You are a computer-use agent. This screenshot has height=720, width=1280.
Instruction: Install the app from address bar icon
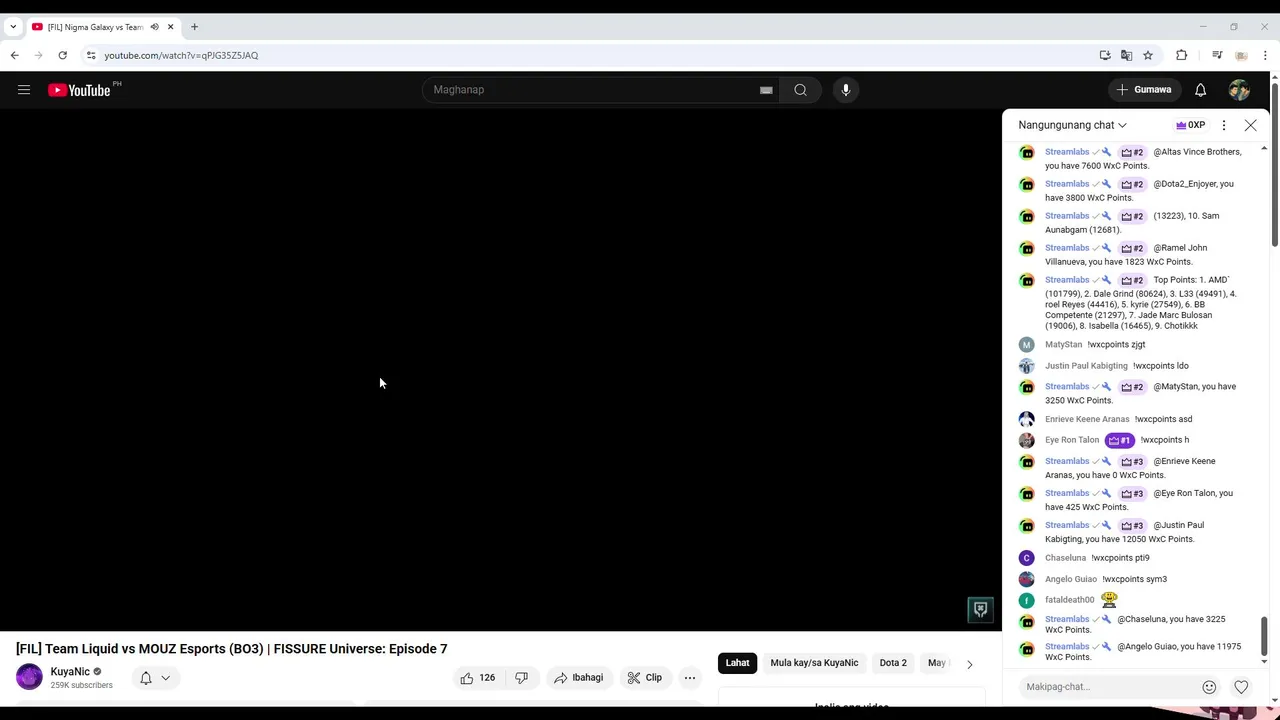[1105, 55]
